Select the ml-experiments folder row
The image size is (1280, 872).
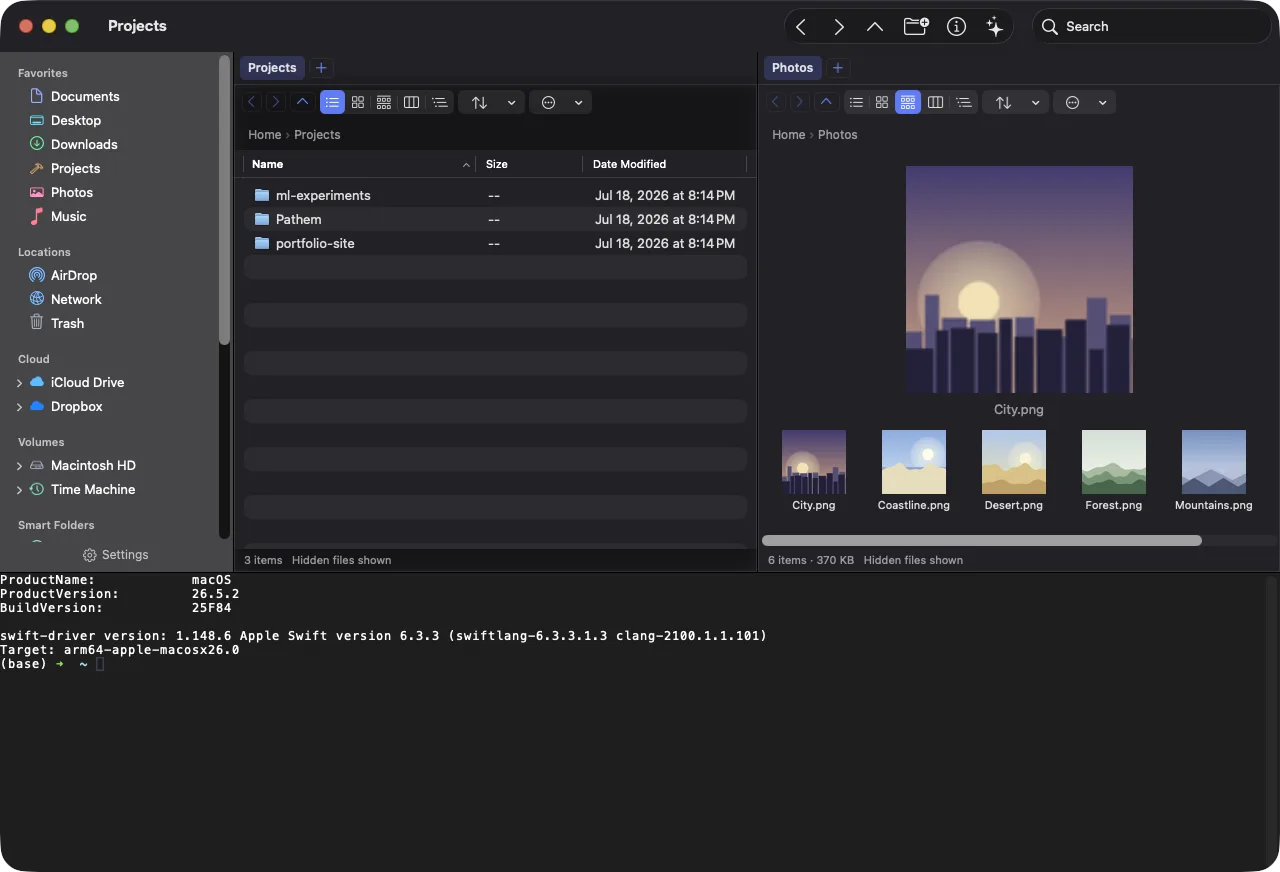(495, 195)
